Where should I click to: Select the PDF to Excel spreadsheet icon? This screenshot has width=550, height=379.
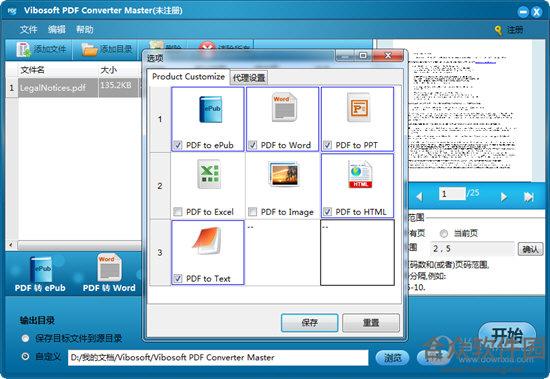(209, 174)
